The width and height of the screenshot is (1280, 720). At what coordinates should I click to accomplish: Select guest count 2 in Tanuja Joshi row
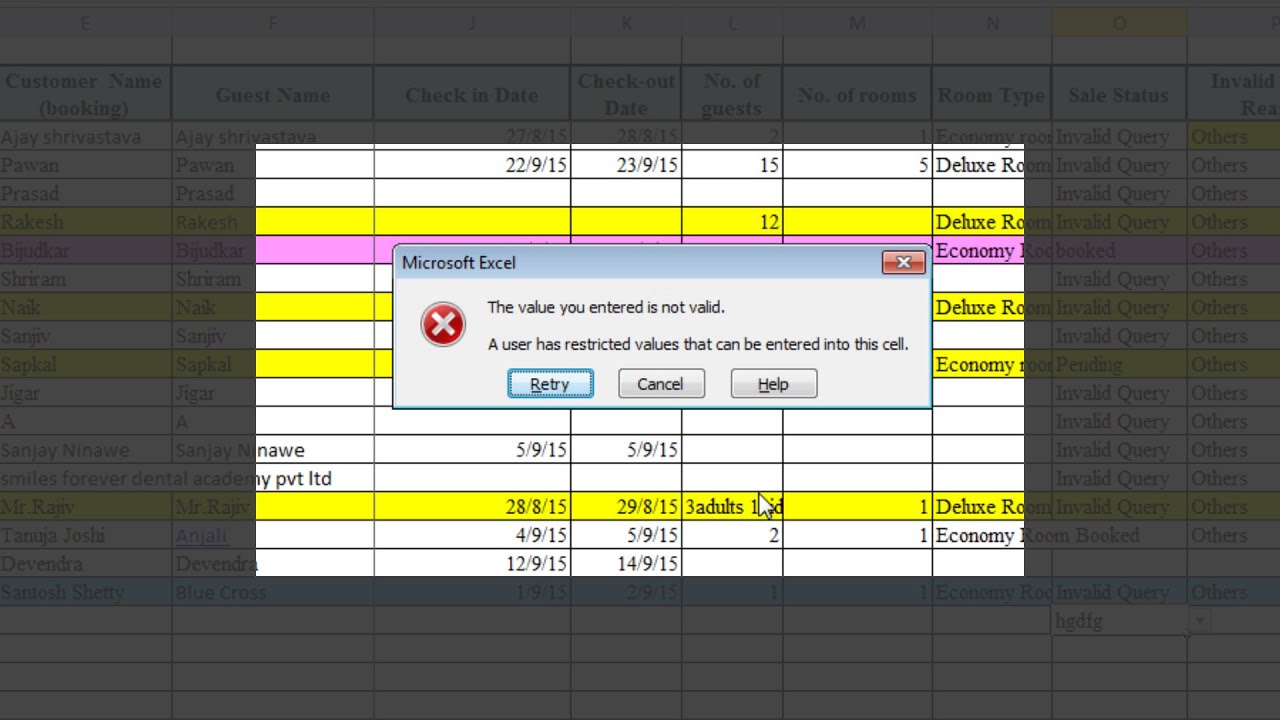point(732,535)
